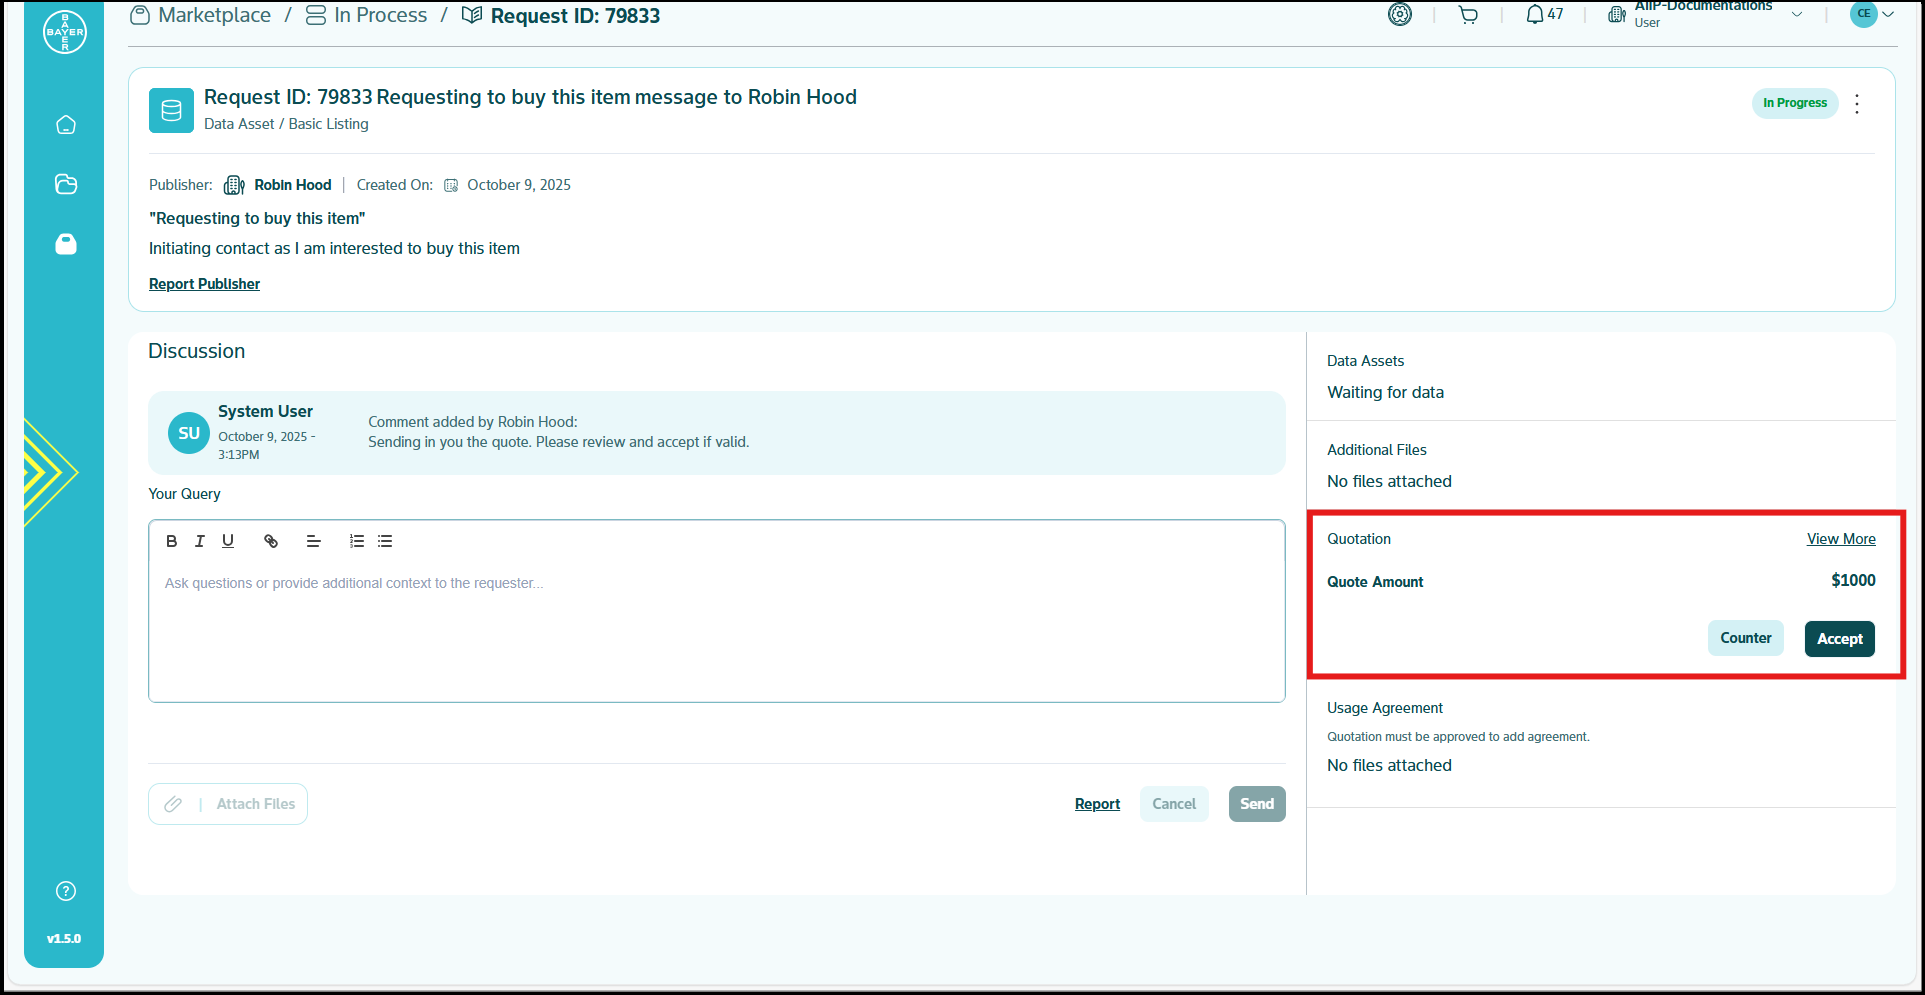Screen dimensions: 1925x995
Task: Click the help question mark icon
Action: pyautogui.click(x=66, y=891)
